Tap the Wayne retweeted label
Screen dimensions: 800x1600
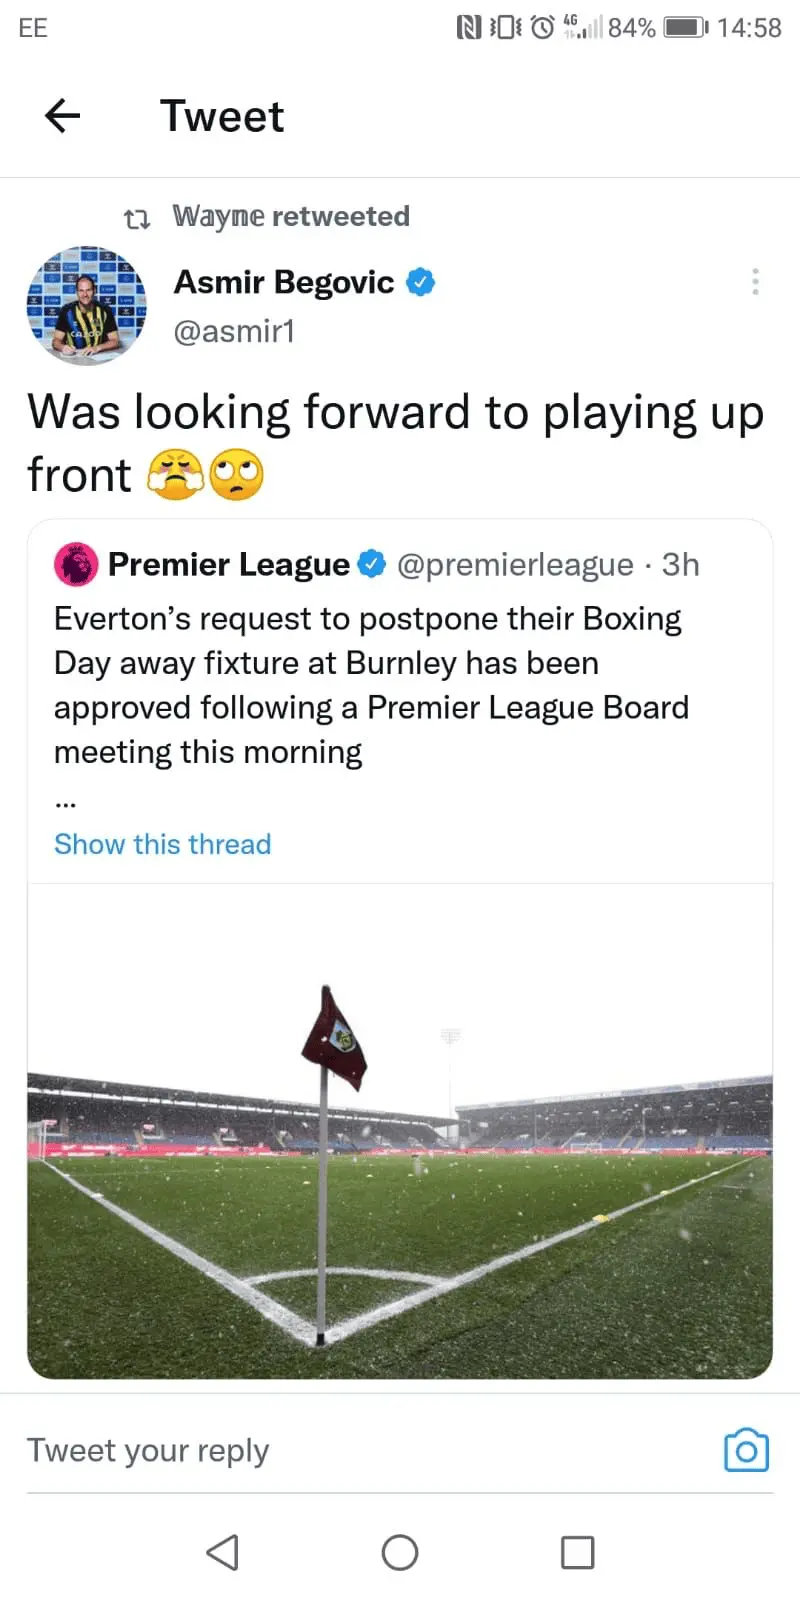pyautogui.click(x=291, y=216)
